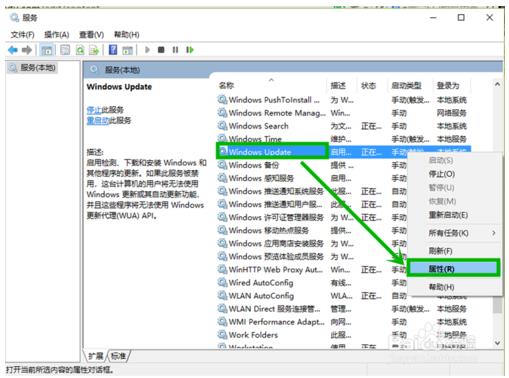
Task: Click the Properties sheet toolbar icon
Action: point(65,50)
